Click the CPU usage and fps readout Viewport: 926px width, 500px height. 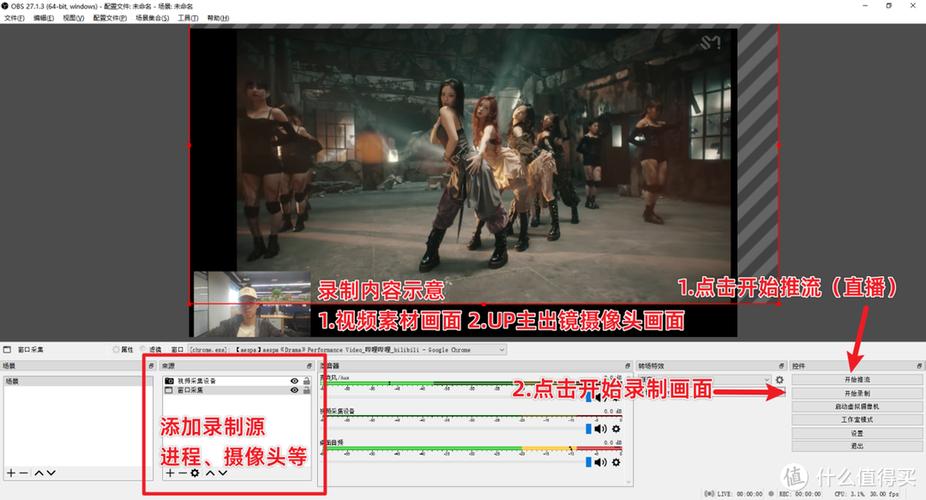866,494
